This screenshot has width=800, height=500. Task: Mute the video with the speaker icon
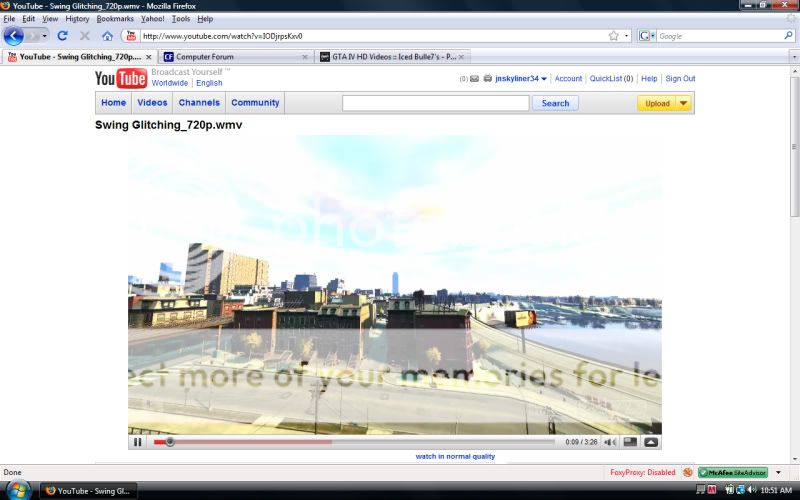tap(609, 442)
